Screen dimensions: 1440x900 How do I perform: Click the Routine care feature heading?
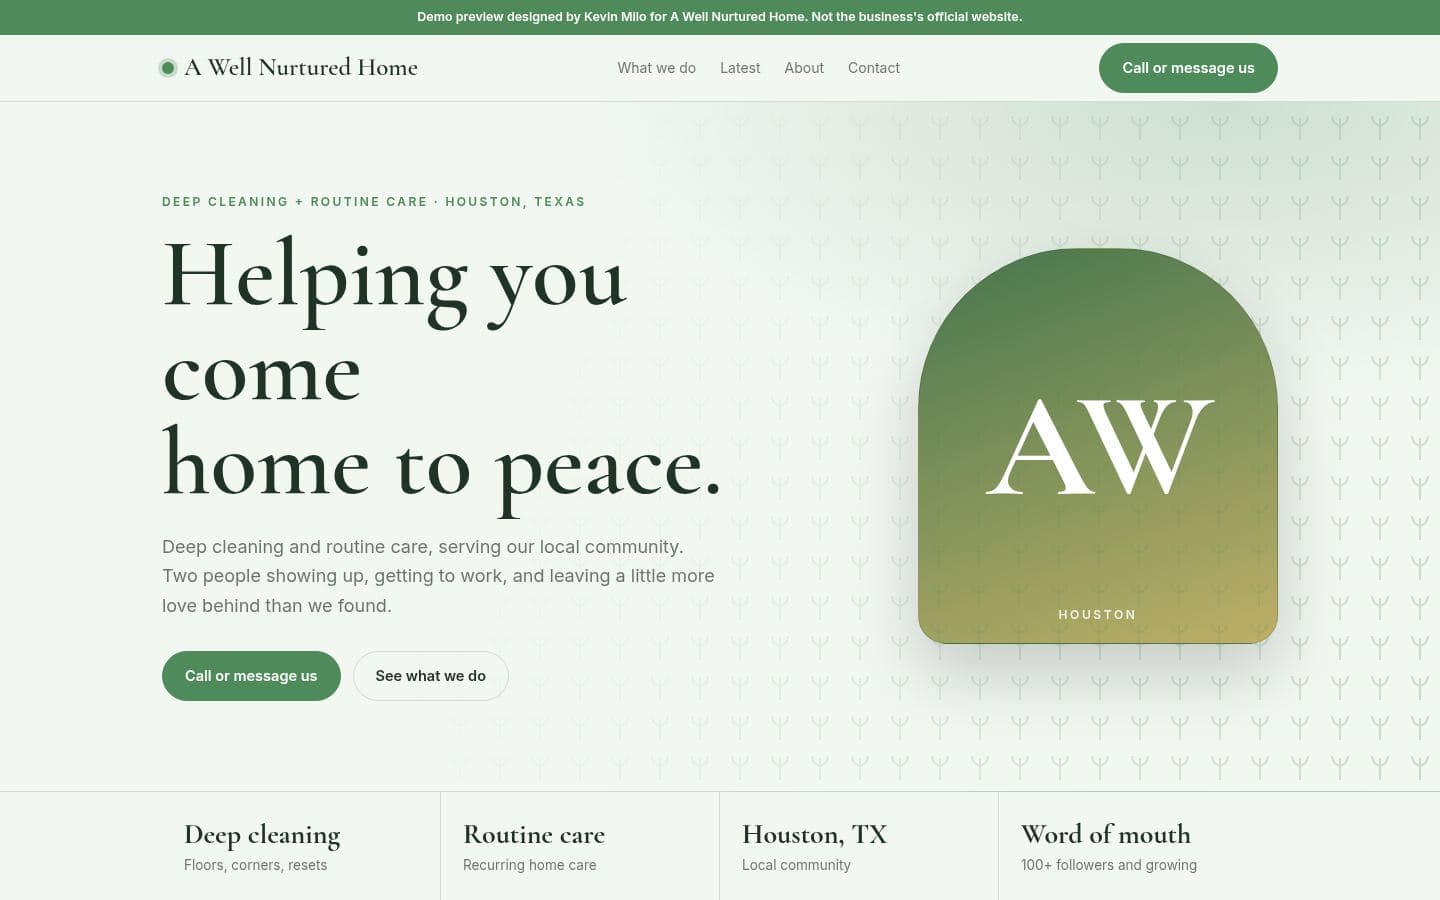pos(534,834)
